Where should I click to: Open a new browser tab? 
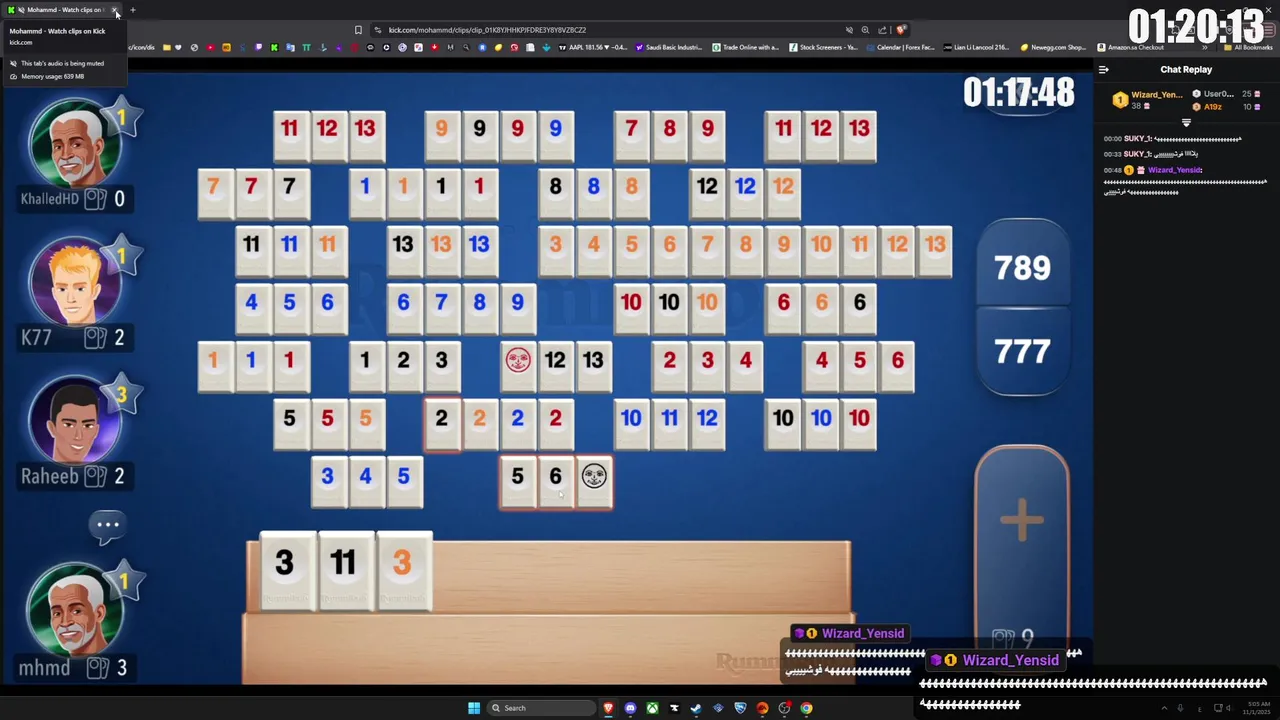(x=132, y=10)
